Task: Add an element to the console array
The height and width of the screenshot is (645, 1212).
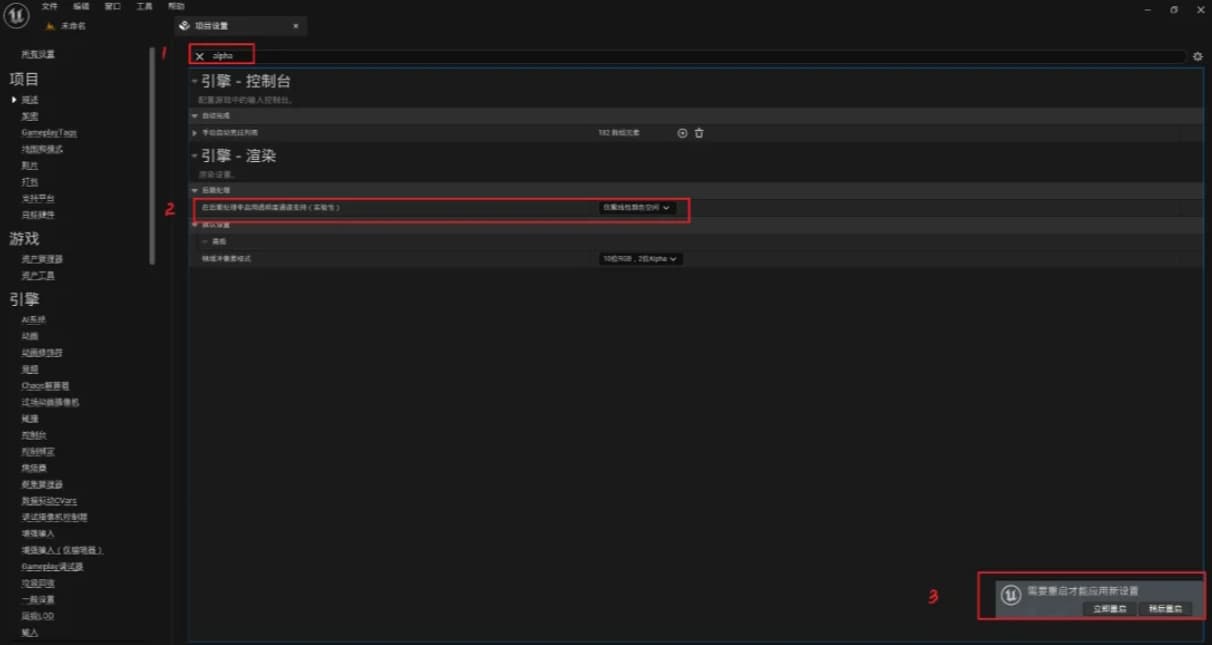Action: (683, 133)
